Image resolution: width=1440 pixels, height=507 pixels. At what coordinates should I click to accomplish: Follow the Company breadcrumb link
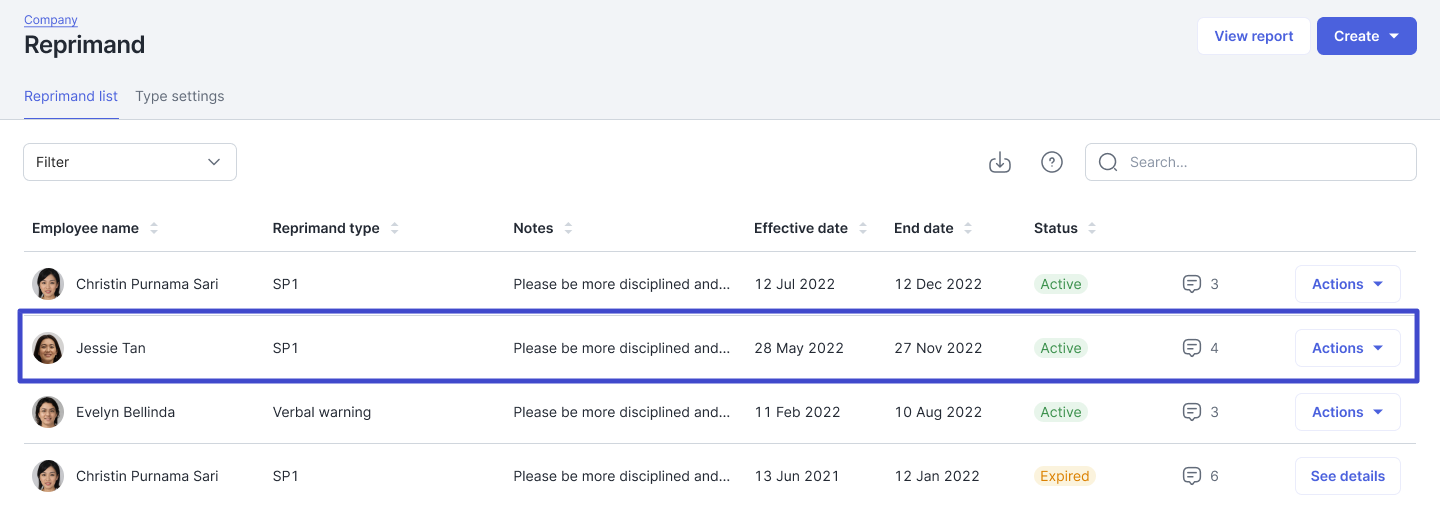tap(51, 20)
